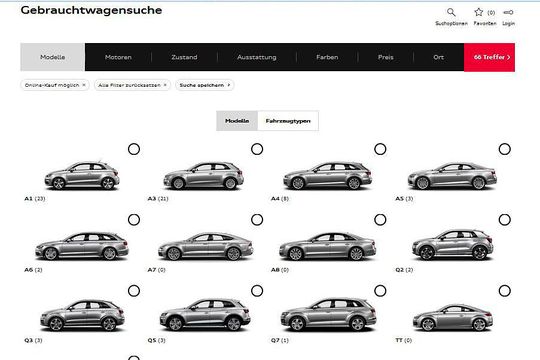Select the A5 model radio button

505,149
